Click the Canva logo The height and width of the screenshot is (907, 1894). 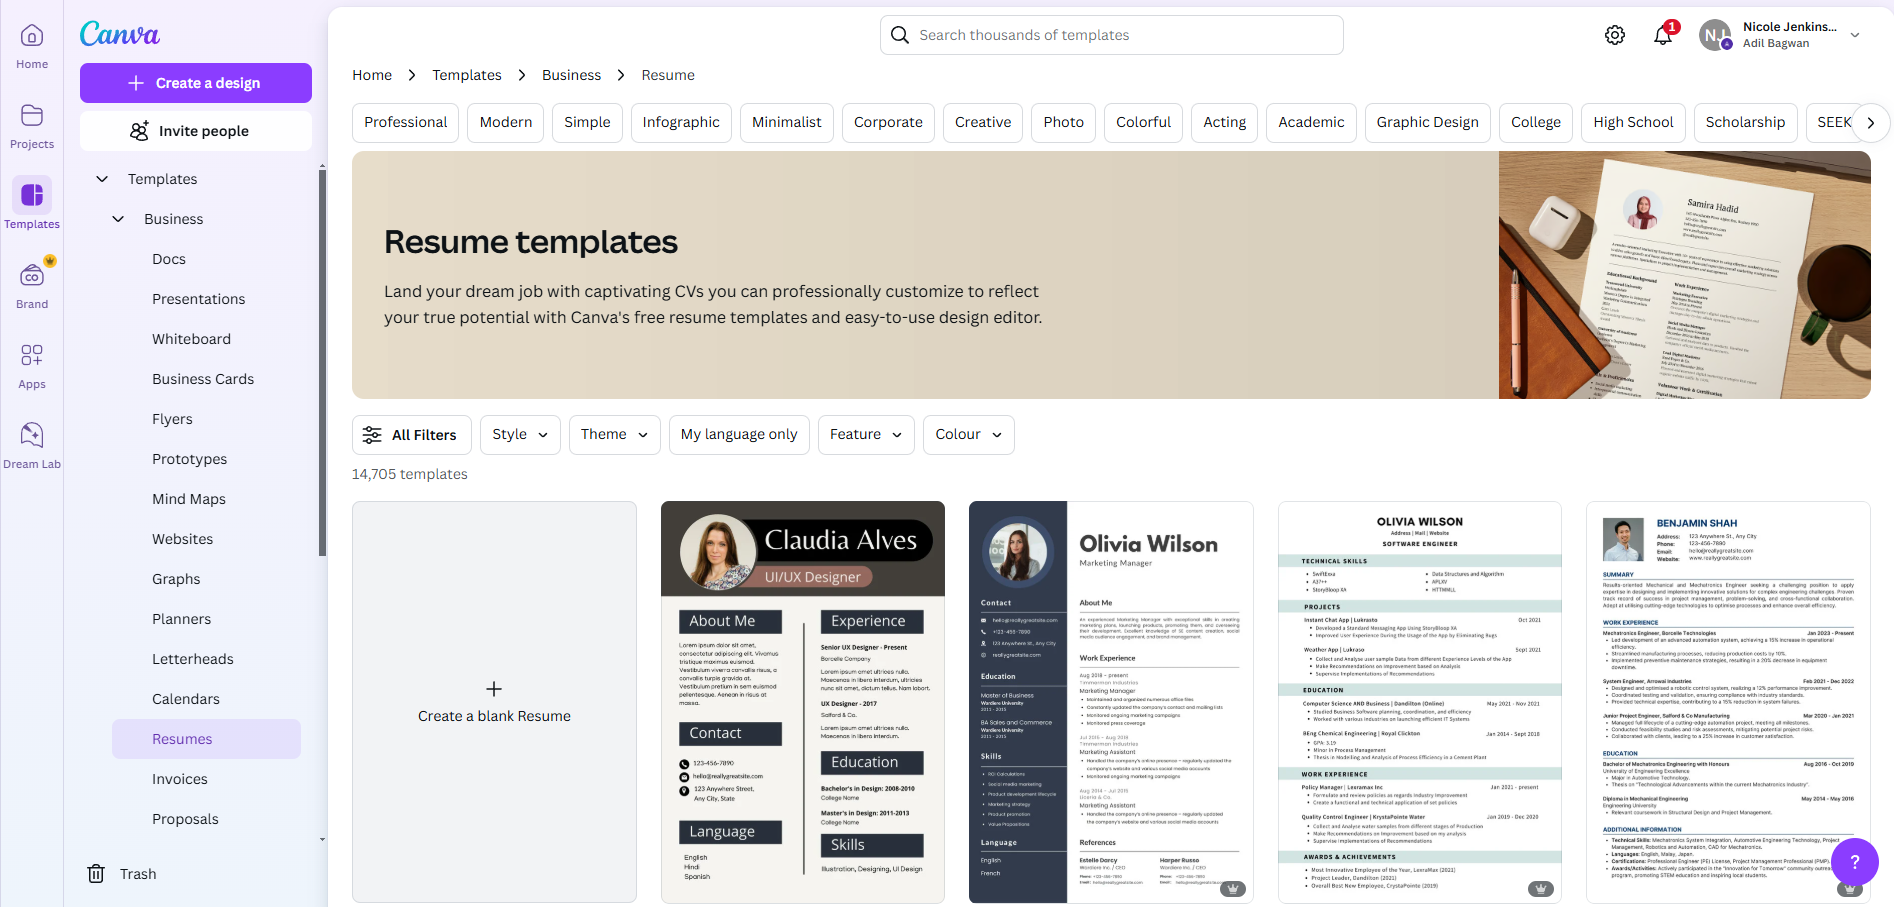pos(120,34)
